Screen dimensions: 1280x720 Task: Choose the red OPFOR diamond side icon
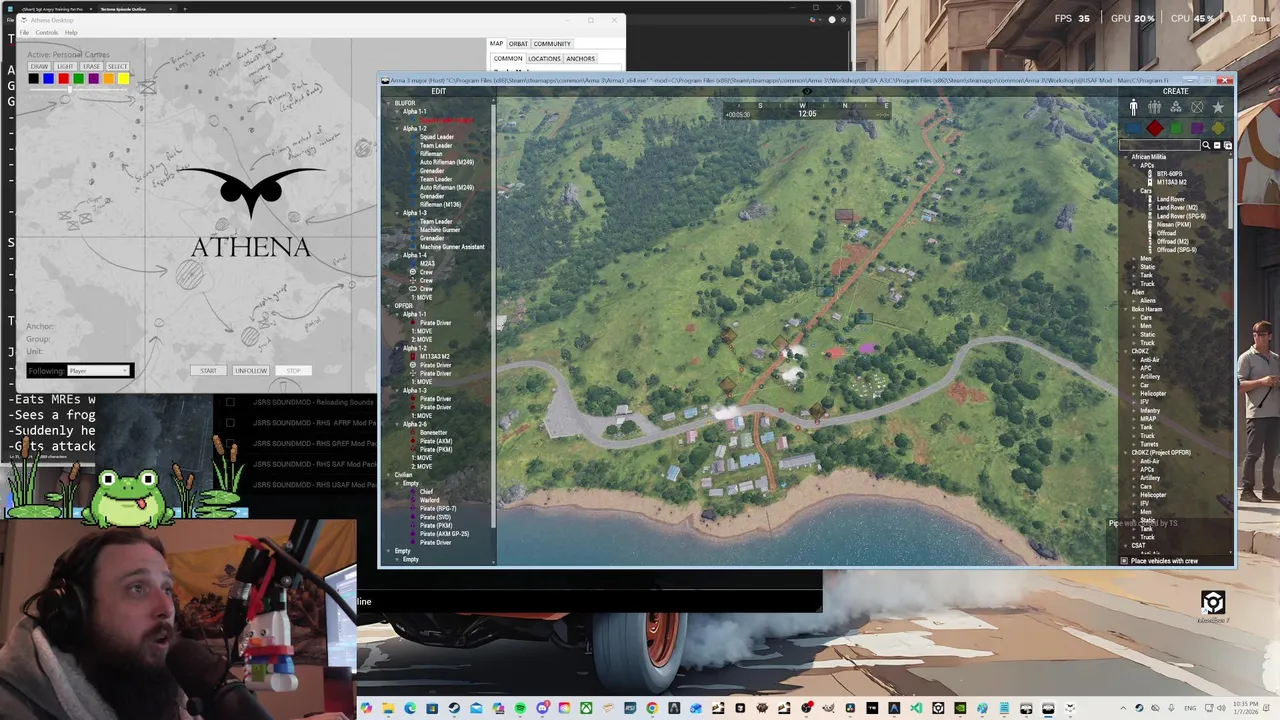click(x=1155, y=128)
